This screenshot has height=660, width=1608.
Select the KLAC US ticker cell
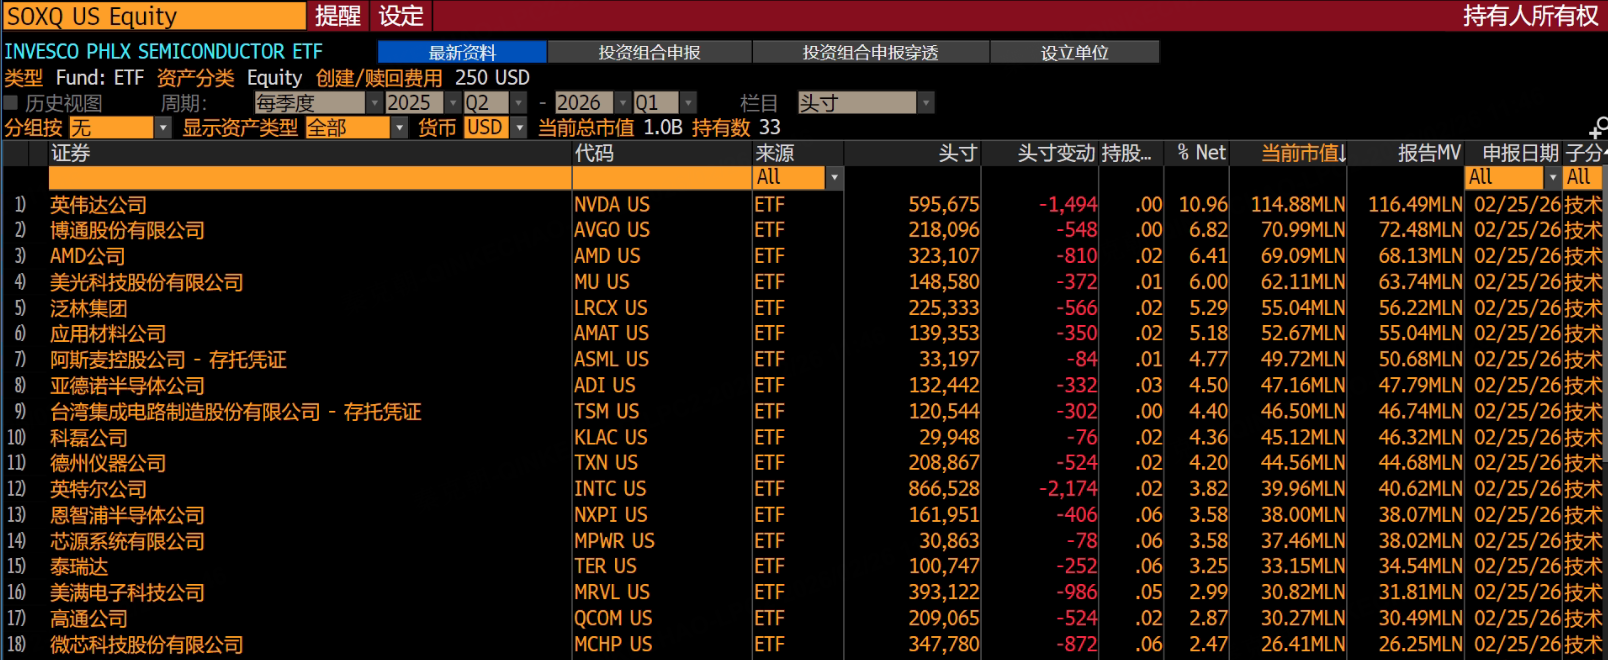[610, 437]
